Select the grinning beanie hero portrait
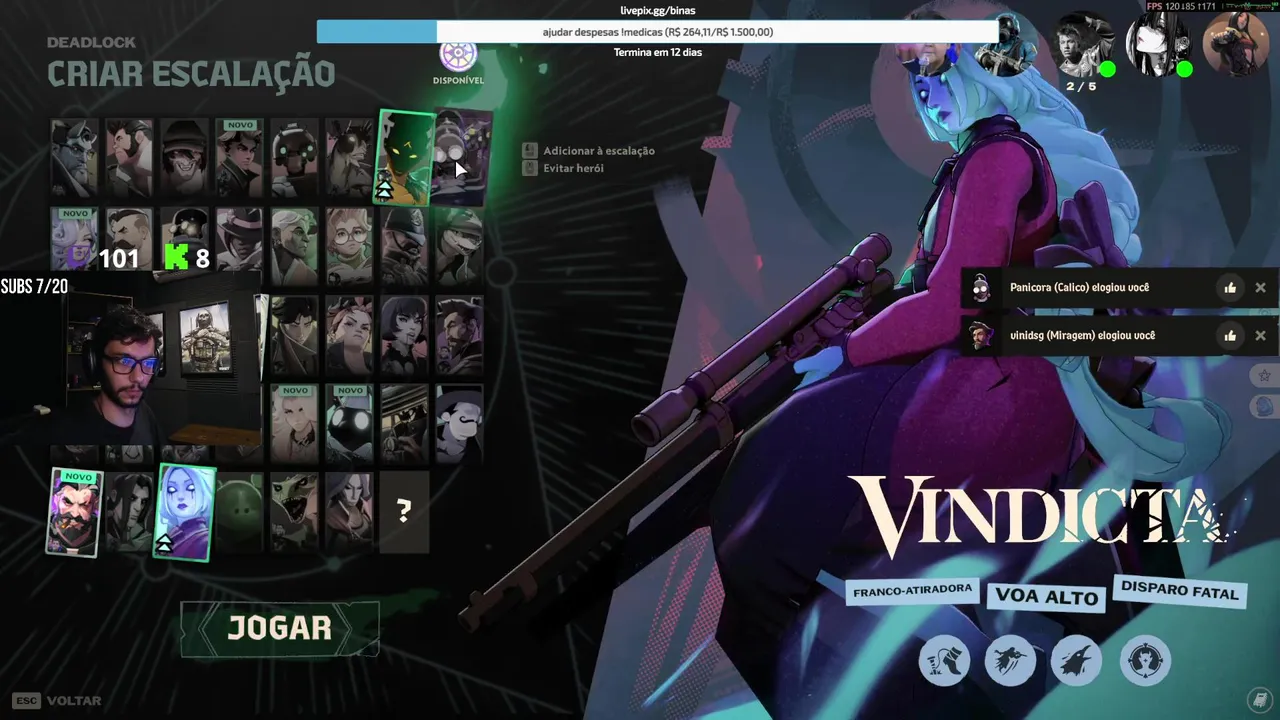 [185, 158]
